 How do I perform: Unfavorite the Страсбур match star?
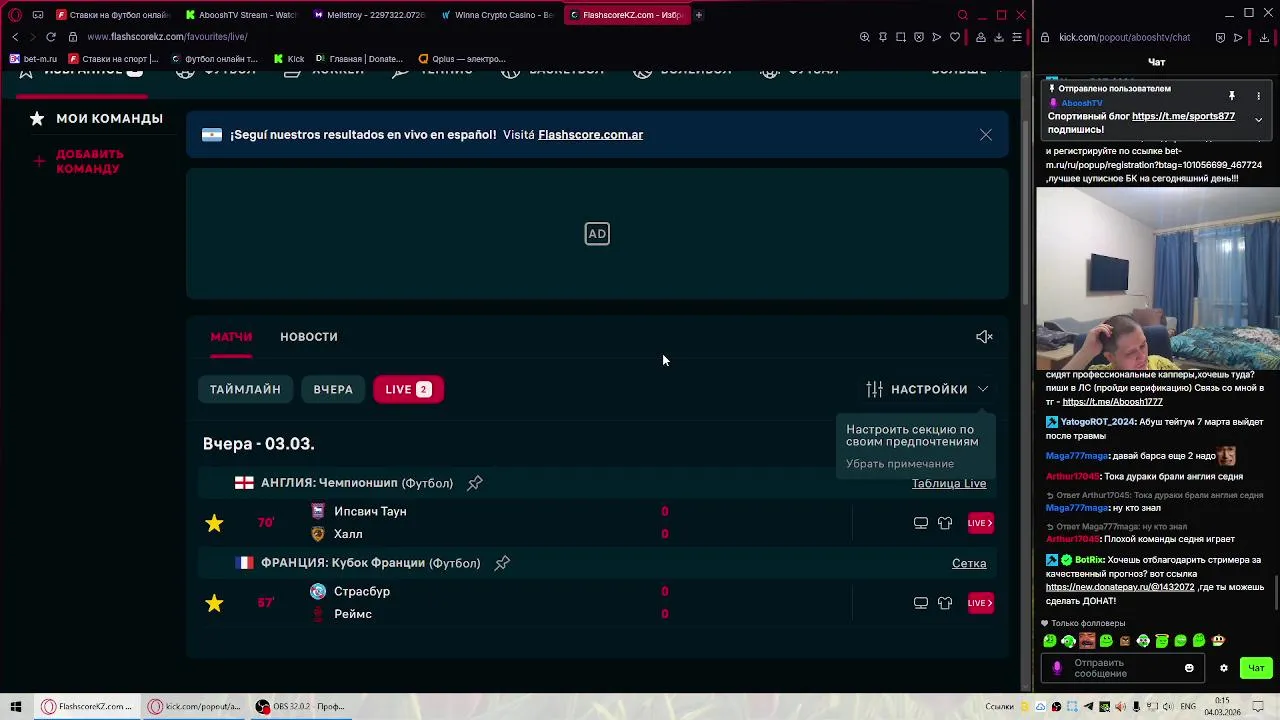(x=214, y=603)
